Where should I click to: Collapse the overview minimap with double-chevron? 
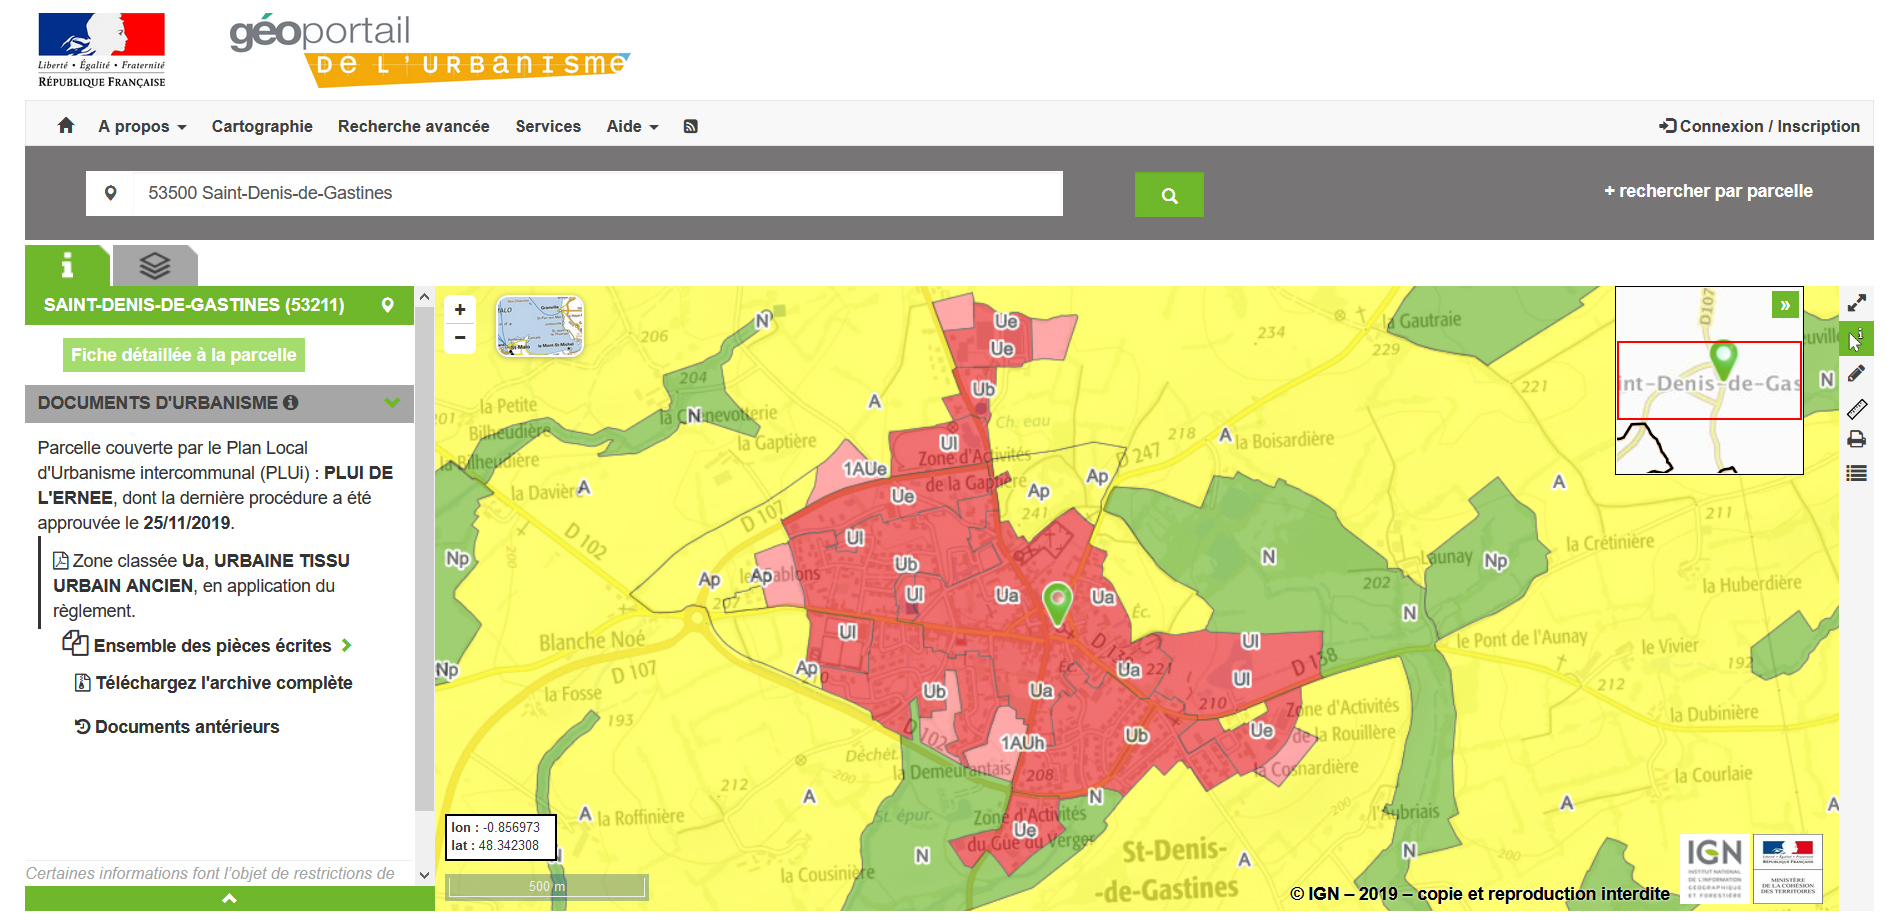point(1785,305)
